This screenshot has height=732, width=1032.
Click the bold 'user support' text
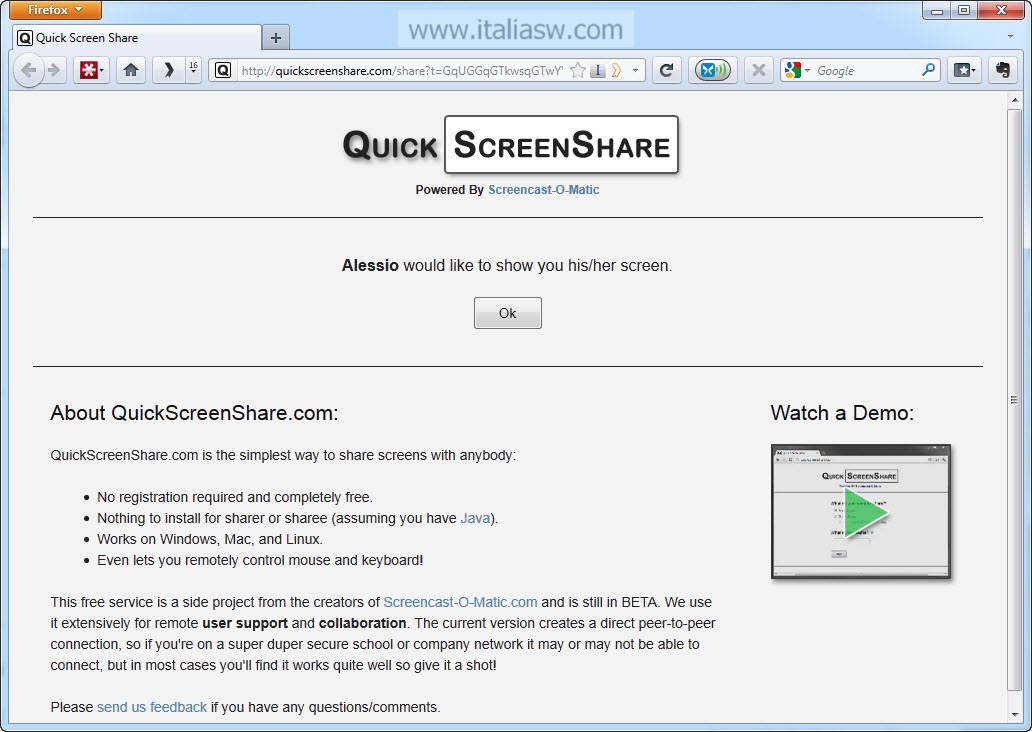pyautogui.click(x=245, y=623)
